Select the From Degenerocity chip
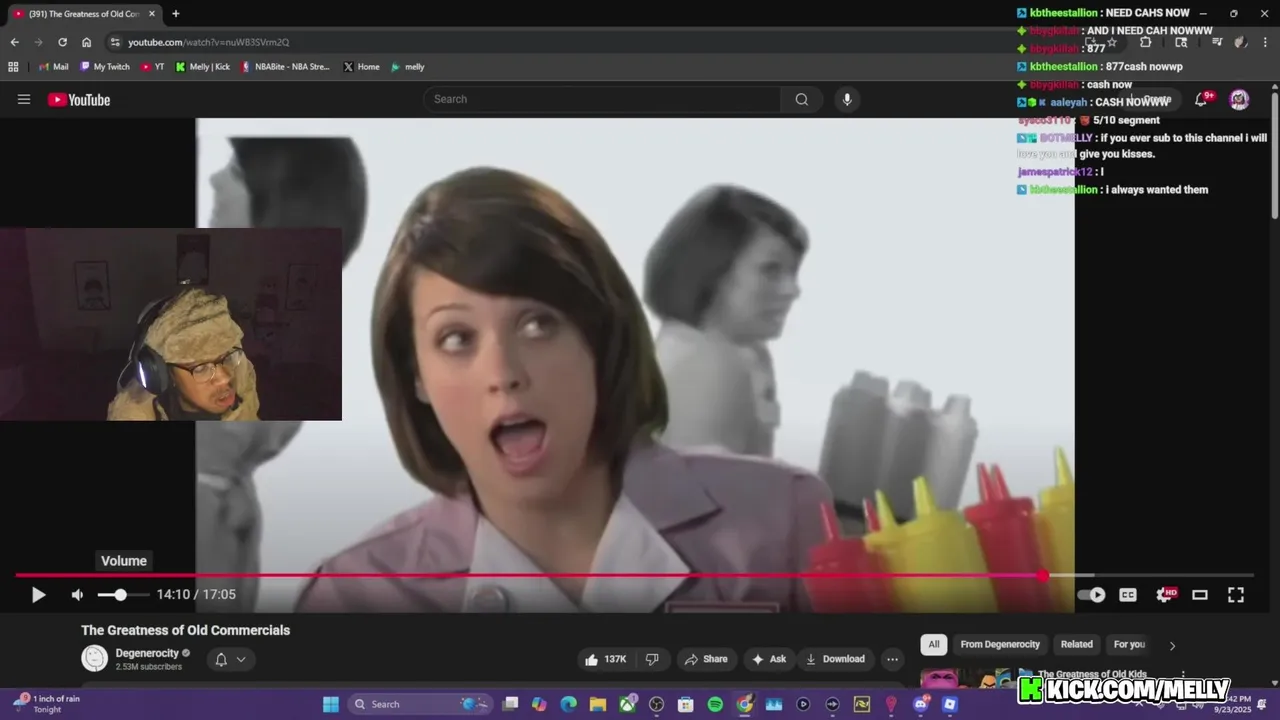The image size is (1280, 720). [x=1000, y=644]
